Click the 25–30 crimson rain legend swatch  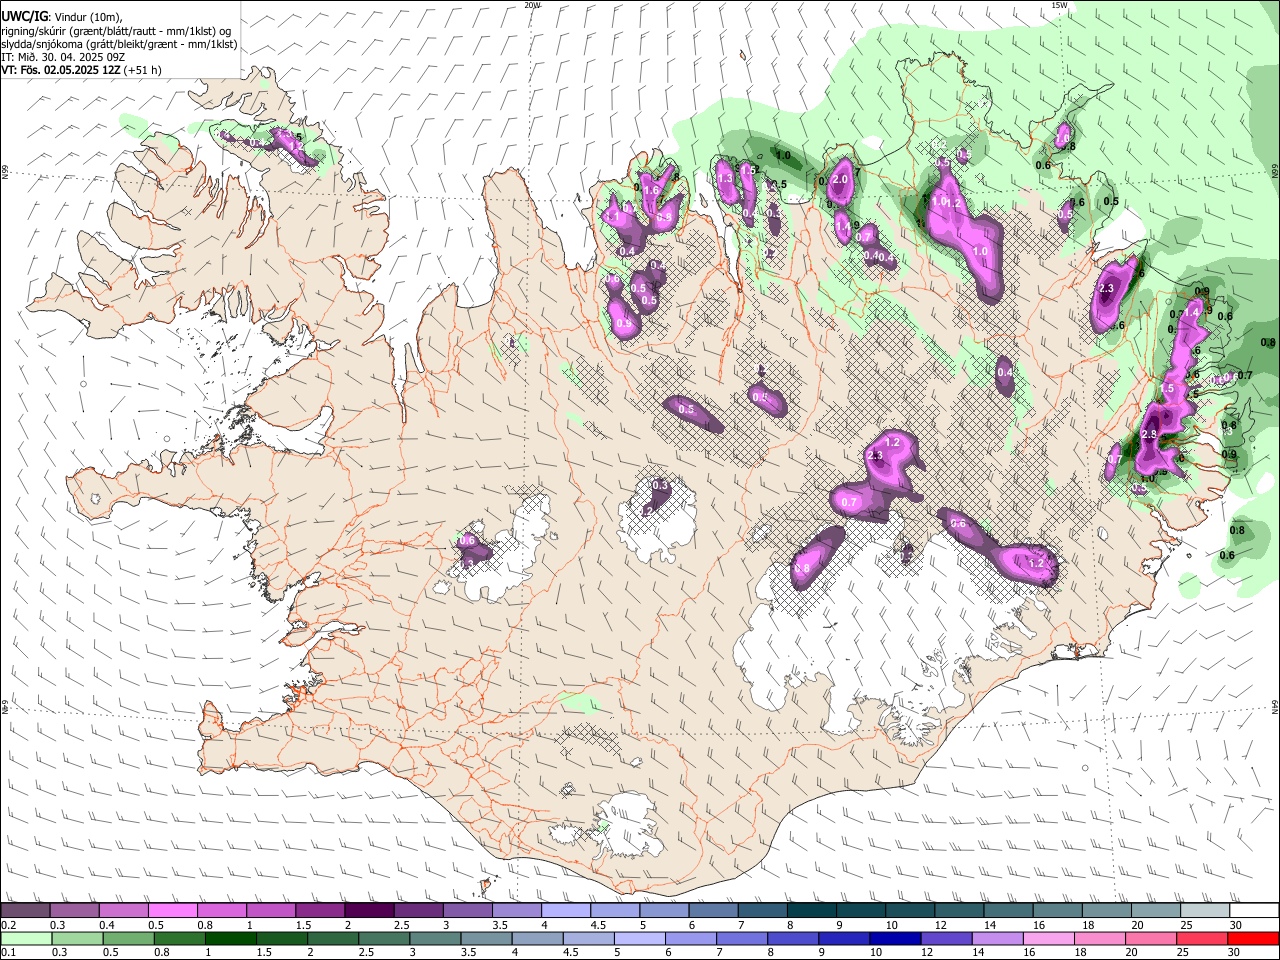pos(1204,939)
